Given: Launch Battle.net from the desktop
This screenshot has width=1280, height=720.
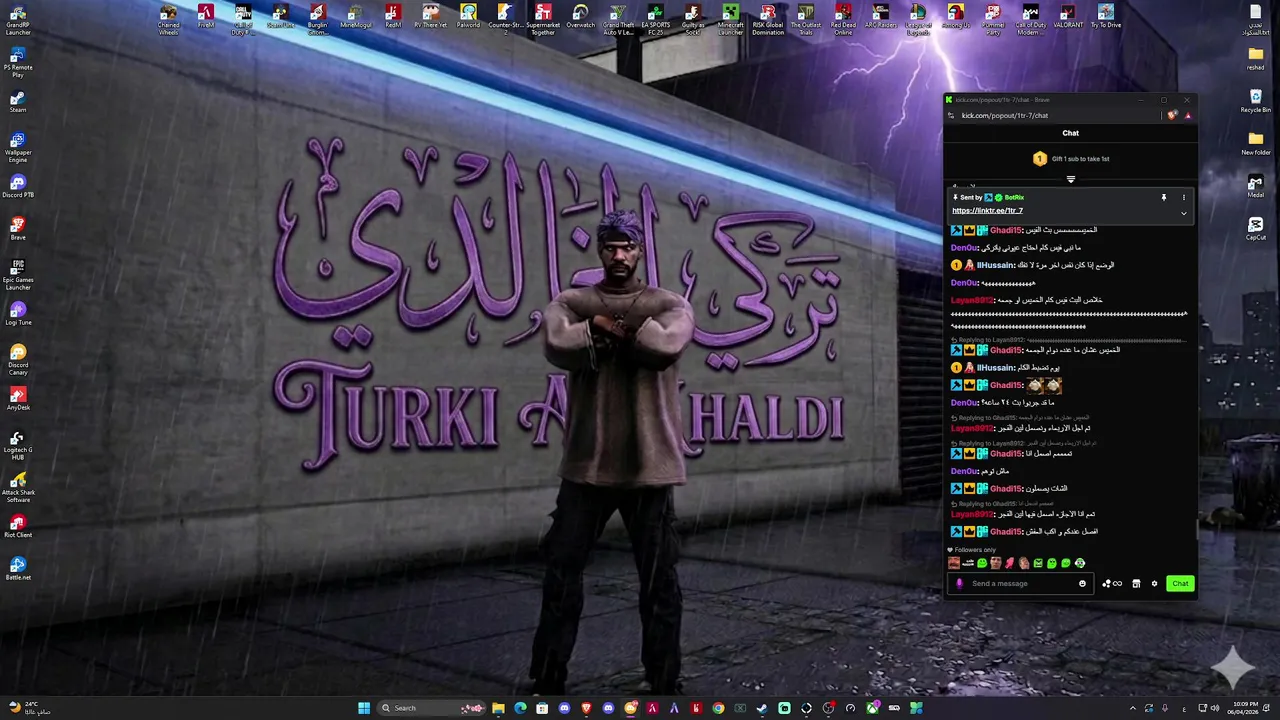Looking at the screenshot, I should [x=18, y=570].
